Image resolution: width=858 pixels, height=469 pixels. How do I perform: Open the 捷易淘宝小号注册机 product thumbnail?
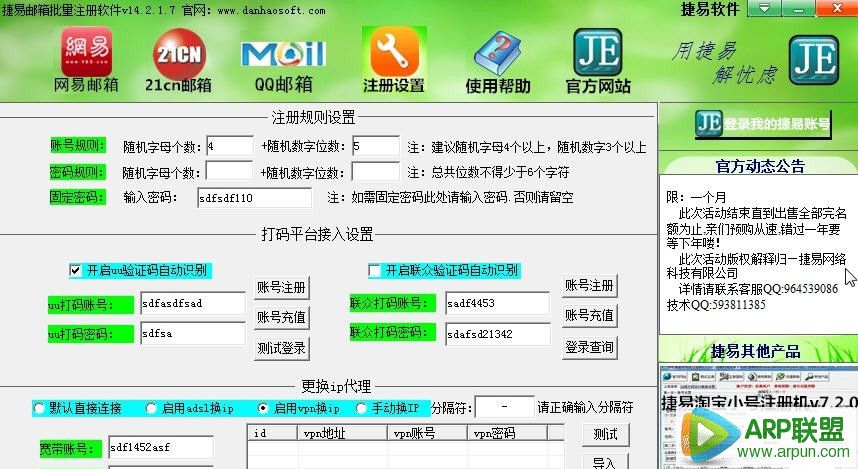[758, 419]
